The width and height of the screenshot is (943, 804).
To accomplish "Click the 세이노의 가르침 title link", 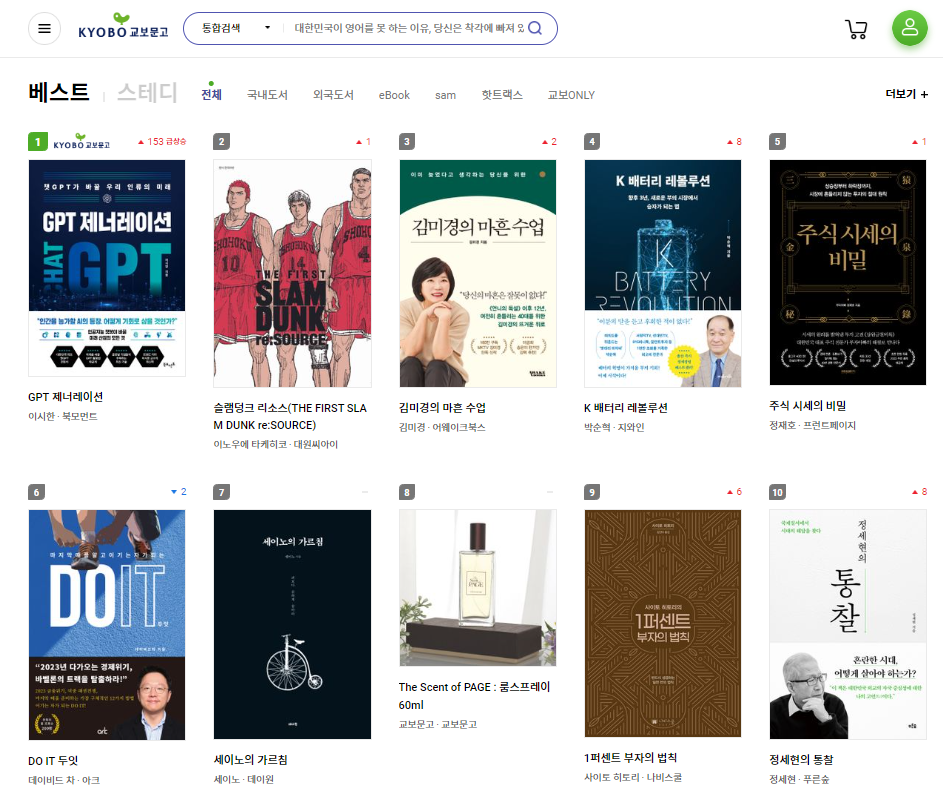I will 250,760.
